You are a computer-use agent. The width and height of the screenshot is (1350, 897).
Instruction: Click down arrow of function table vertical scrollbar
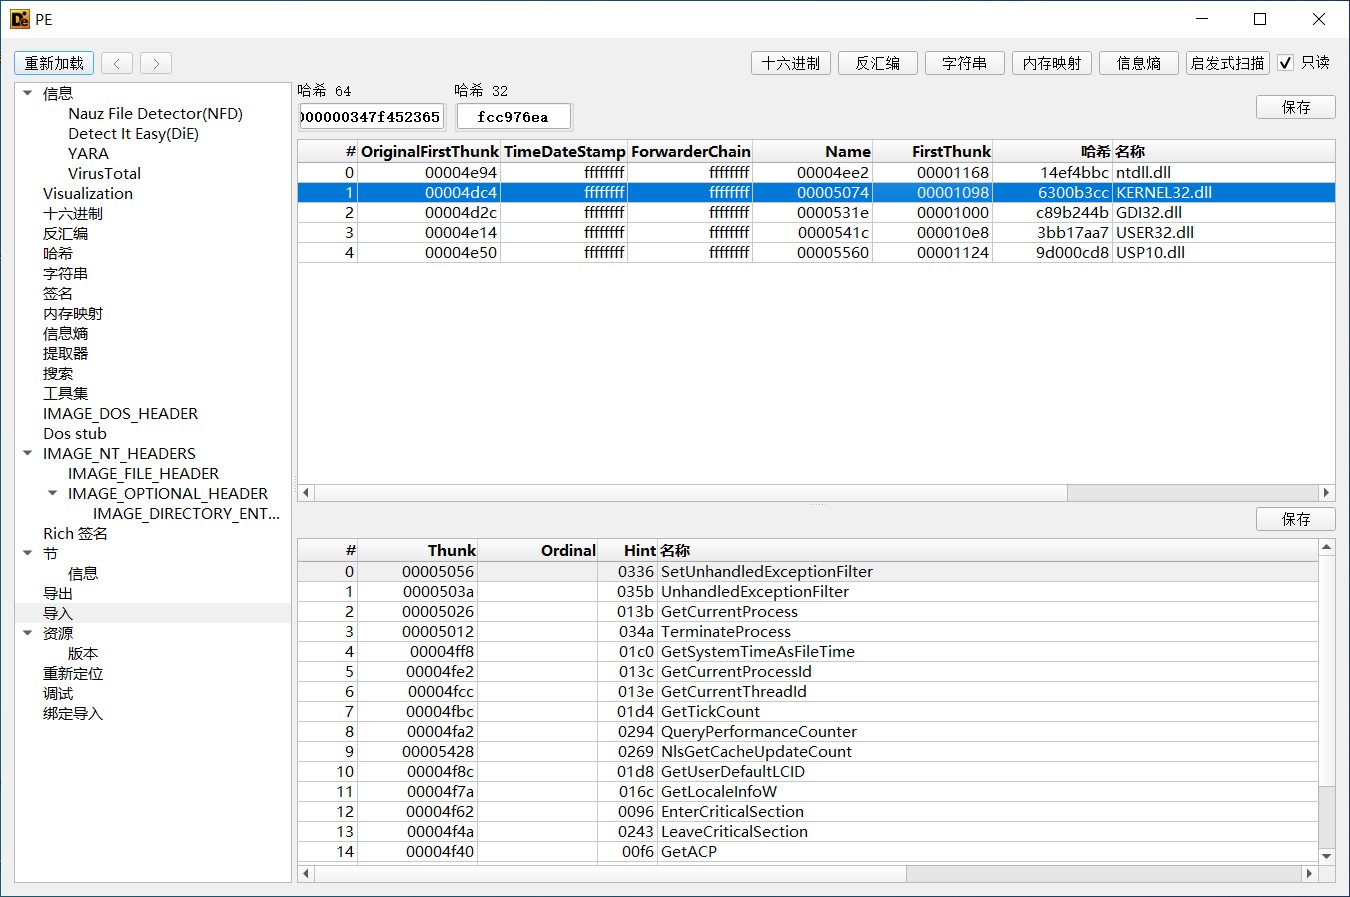tap(1327, 856)
